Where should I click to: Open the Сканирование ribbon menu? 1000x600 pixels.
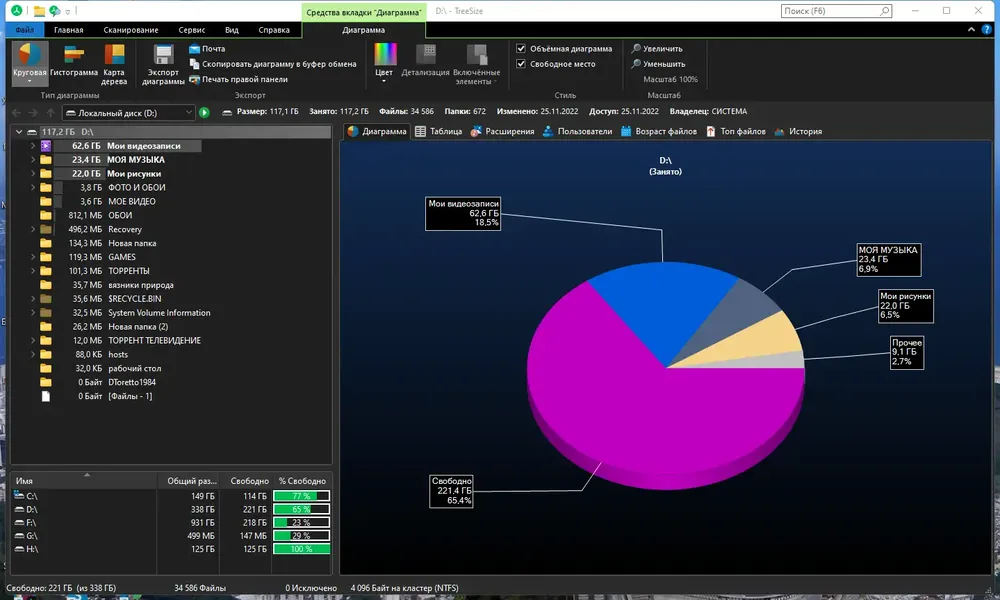click(x=131, y=30)
